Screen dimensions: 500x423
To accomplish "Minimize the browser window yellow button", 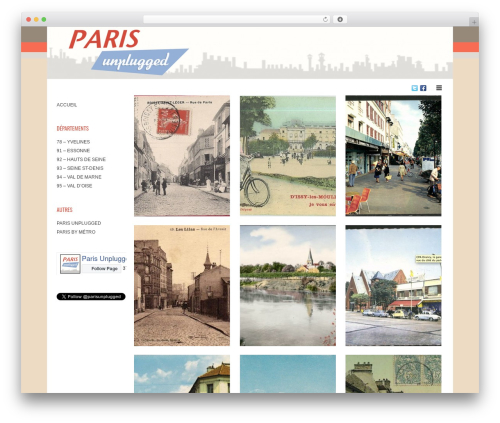I will (x=36, y=19).
